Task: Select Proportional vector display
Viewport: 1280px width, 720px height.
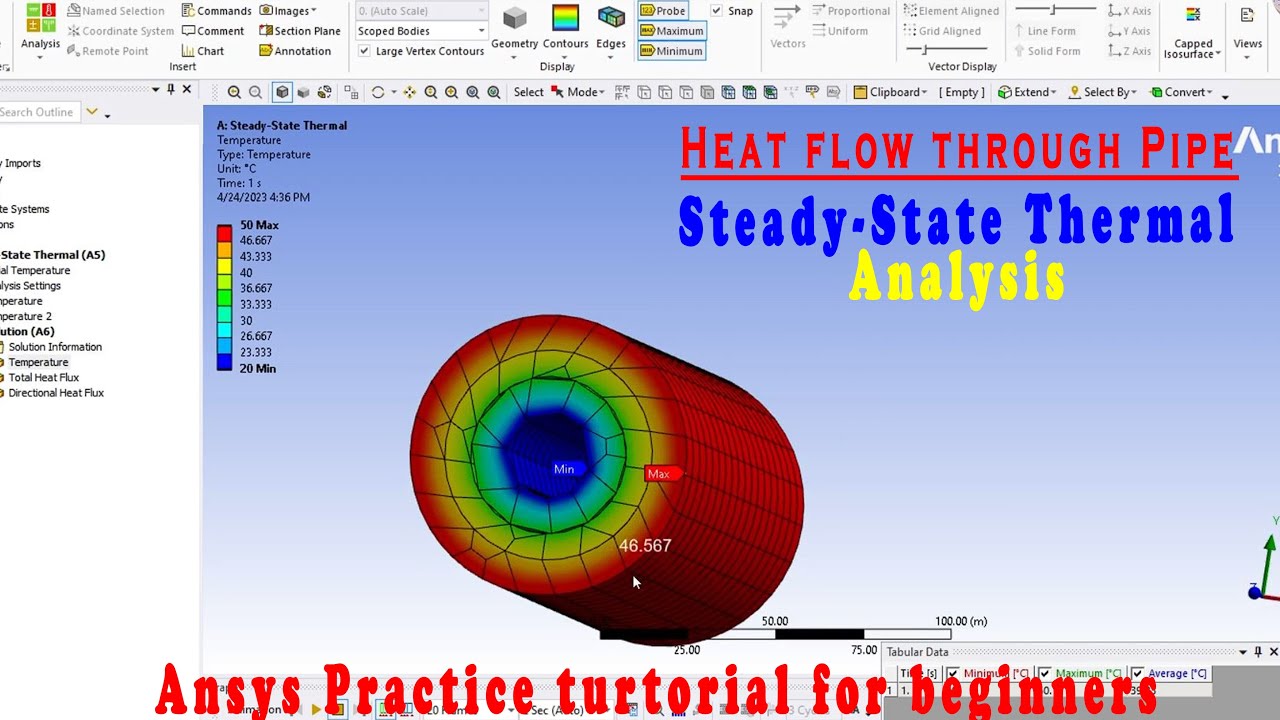Action: pyautogui.click(x=851, y=11)
